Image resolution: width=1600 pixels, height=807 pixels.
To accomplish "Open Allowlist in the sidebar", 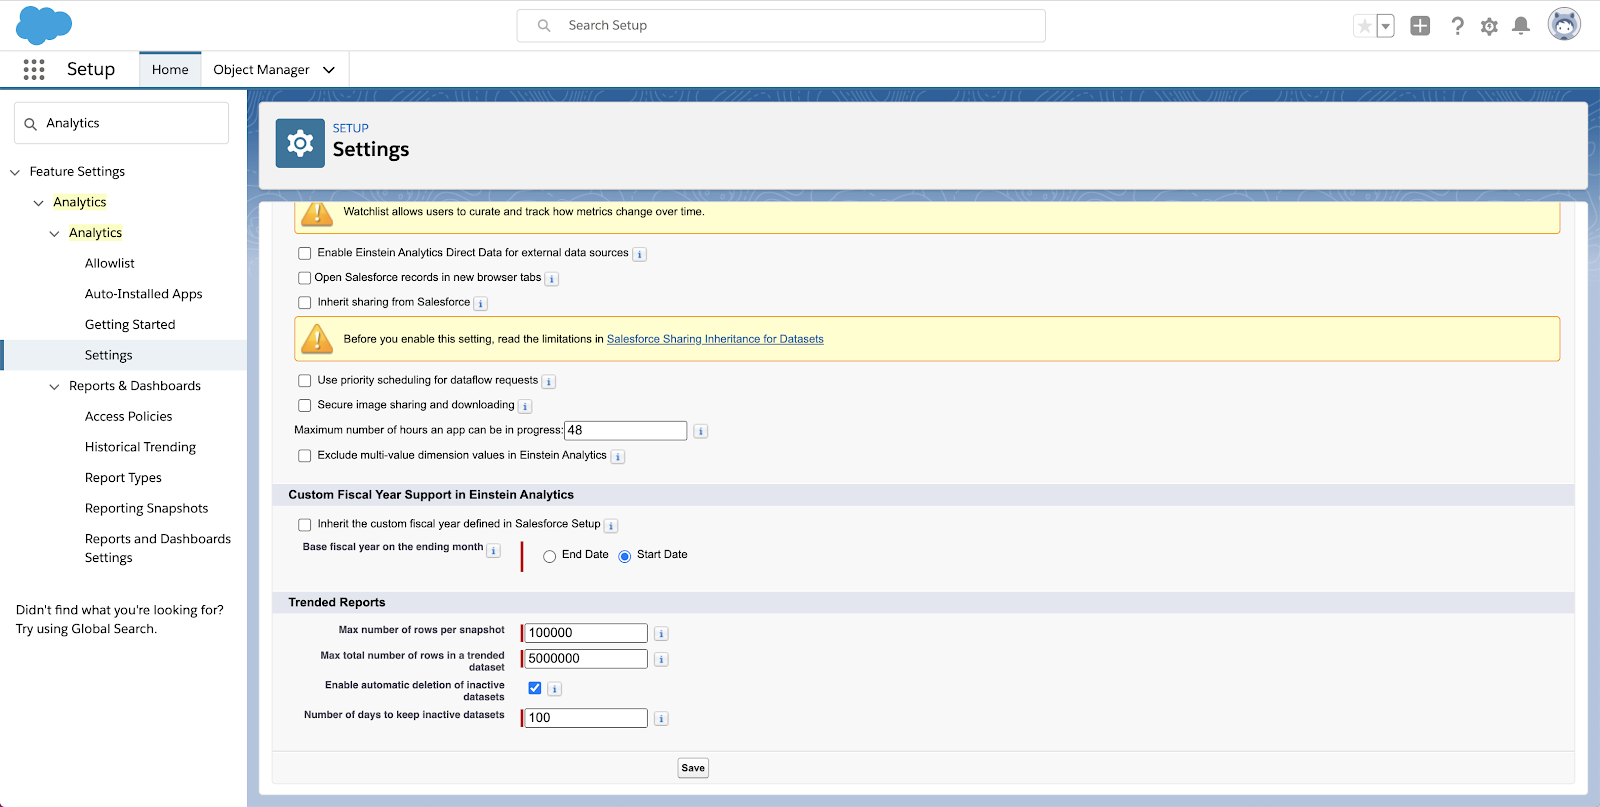I will click(x=110, y=263).
